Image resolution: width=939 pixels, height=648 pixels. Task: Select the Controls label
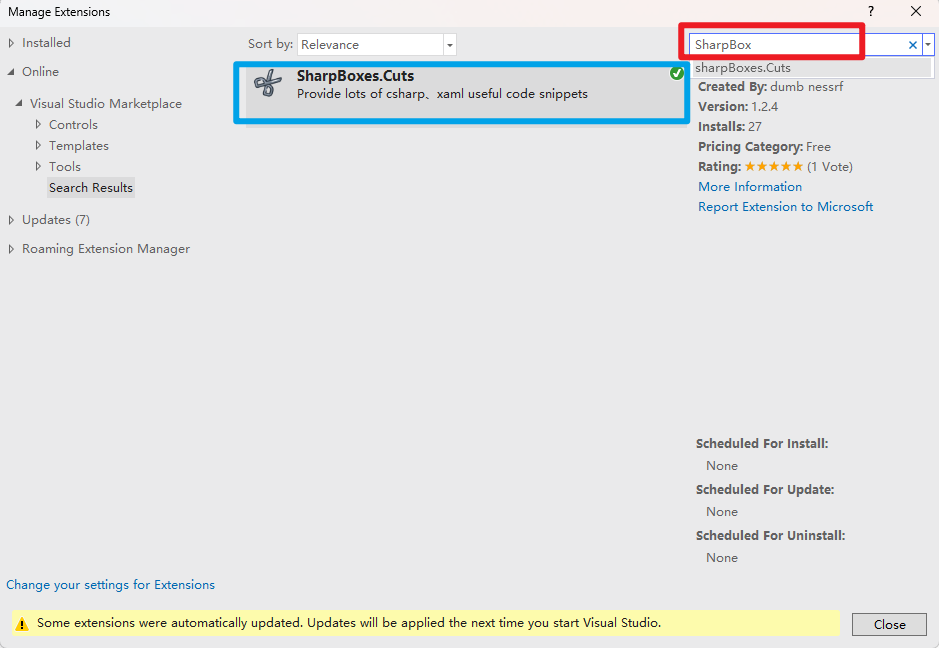73,125
